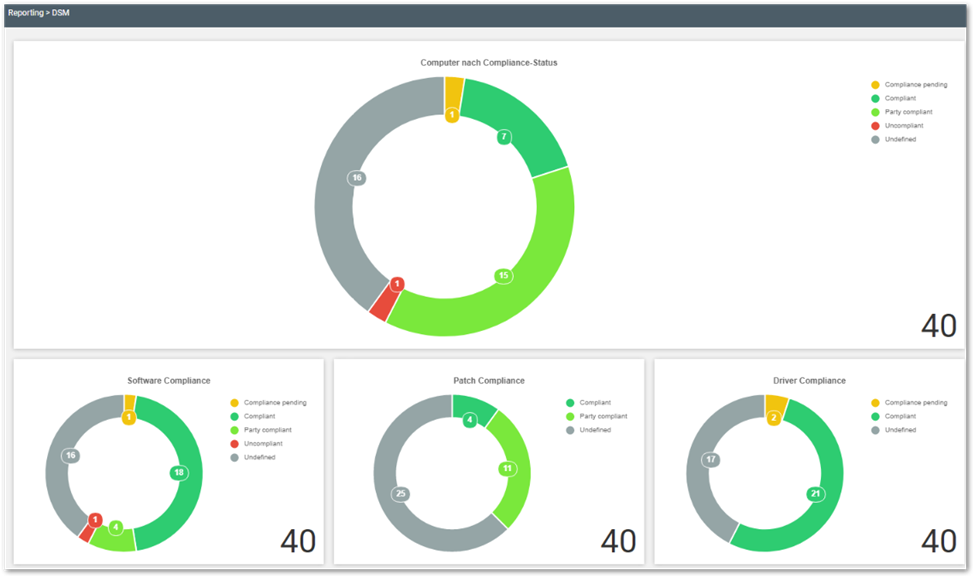Select the dark green segment labeled 7

pos(519,120)
